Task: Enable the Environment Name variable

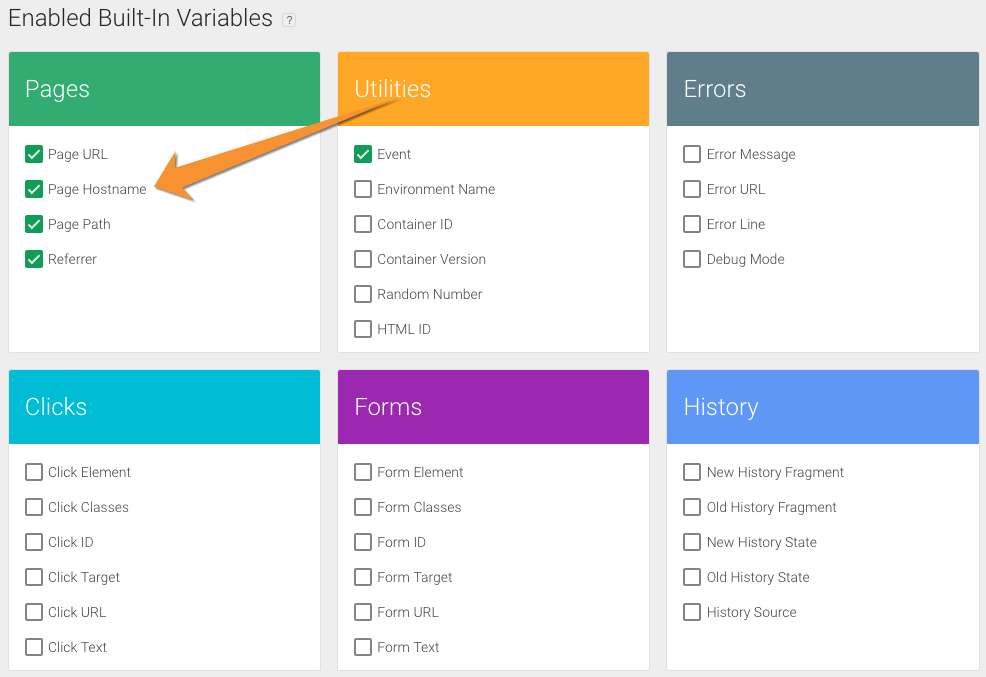Action: pos(363,189)
